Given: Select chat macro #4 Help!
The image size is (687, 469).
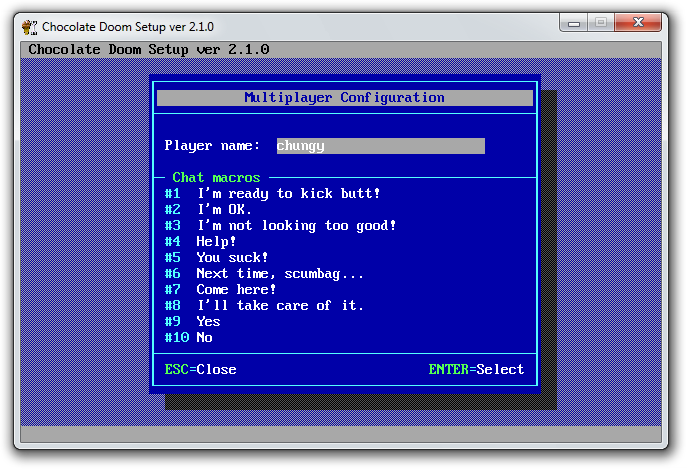Looking at the screenshot, I should 216,242.
